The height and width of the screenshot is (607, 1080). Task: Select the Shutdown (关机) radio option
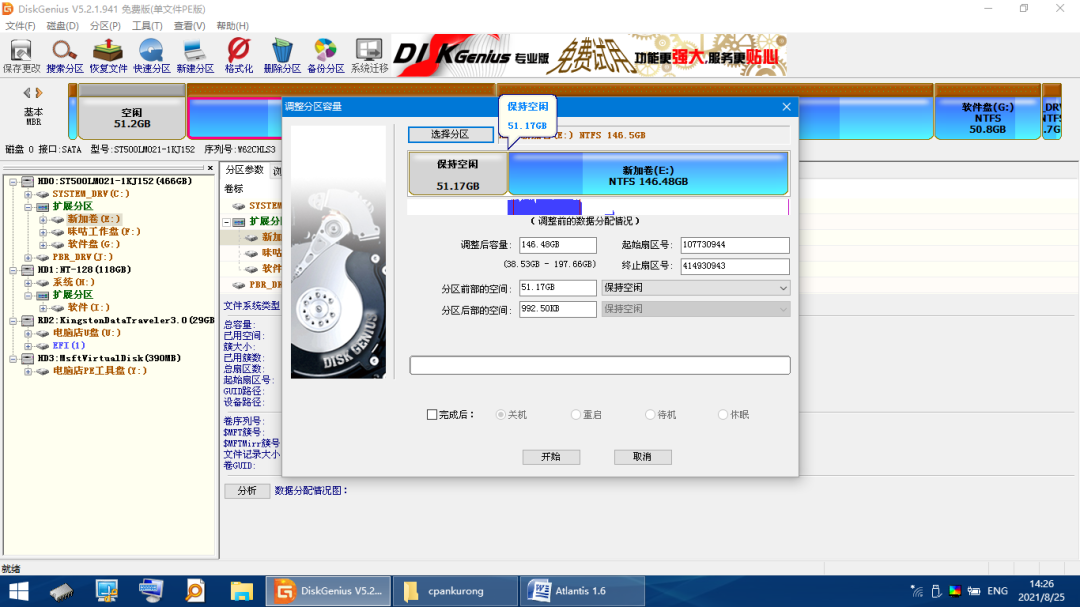click(x=501, y=415)
